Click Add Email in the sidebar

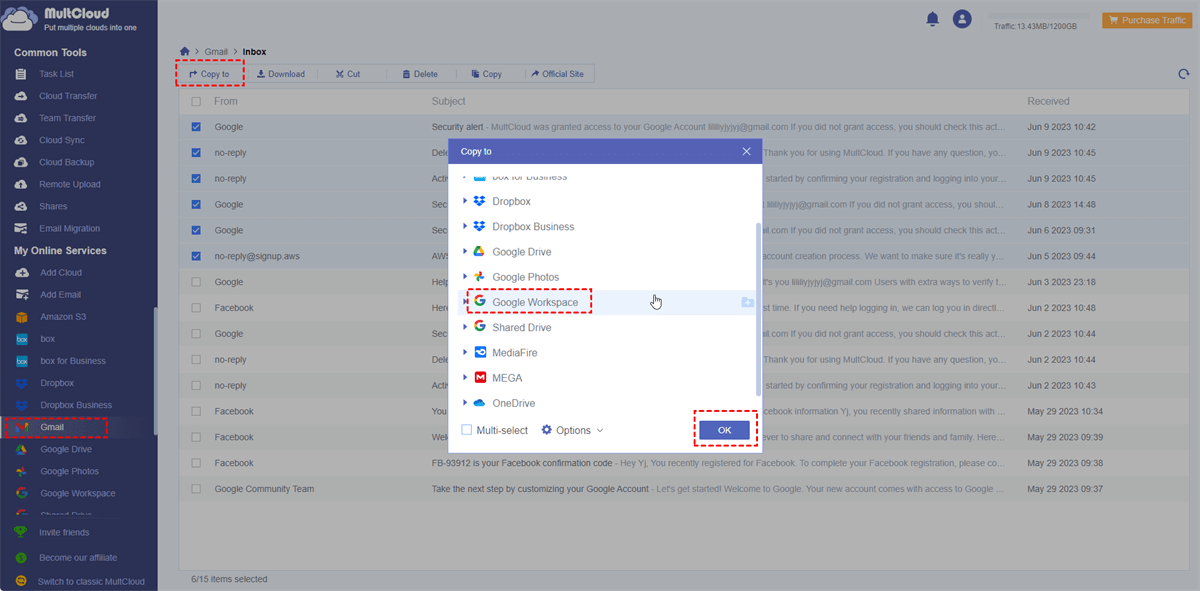[60, 295]
